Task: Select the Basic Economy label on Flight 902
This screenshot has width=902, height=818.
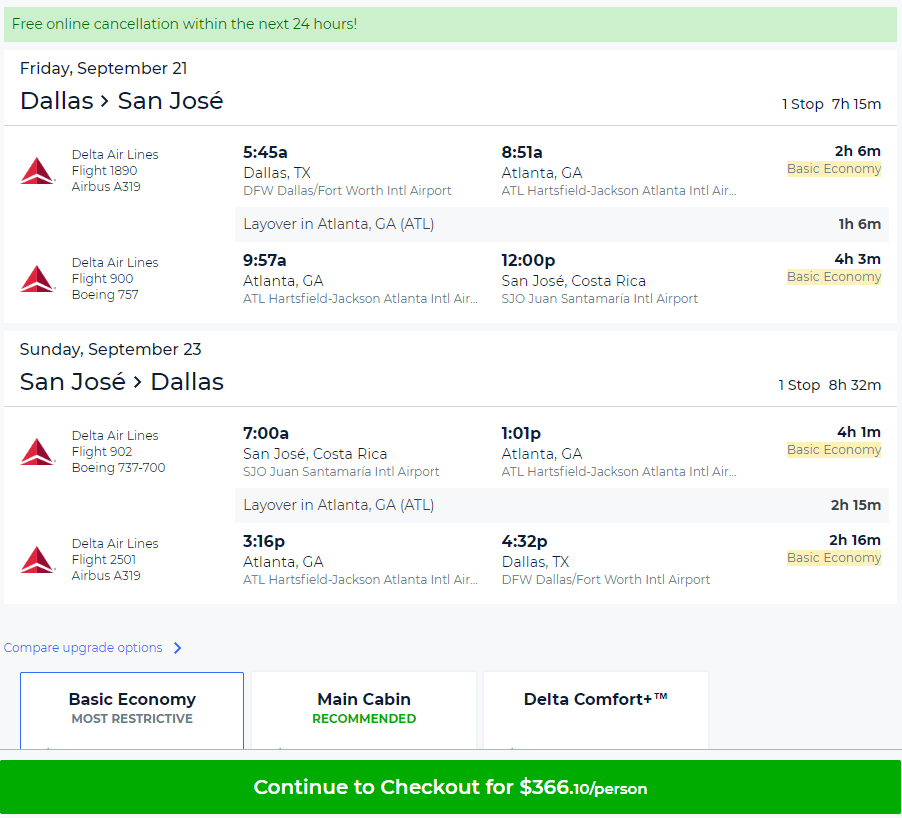Action: click(x=834, y=449)
